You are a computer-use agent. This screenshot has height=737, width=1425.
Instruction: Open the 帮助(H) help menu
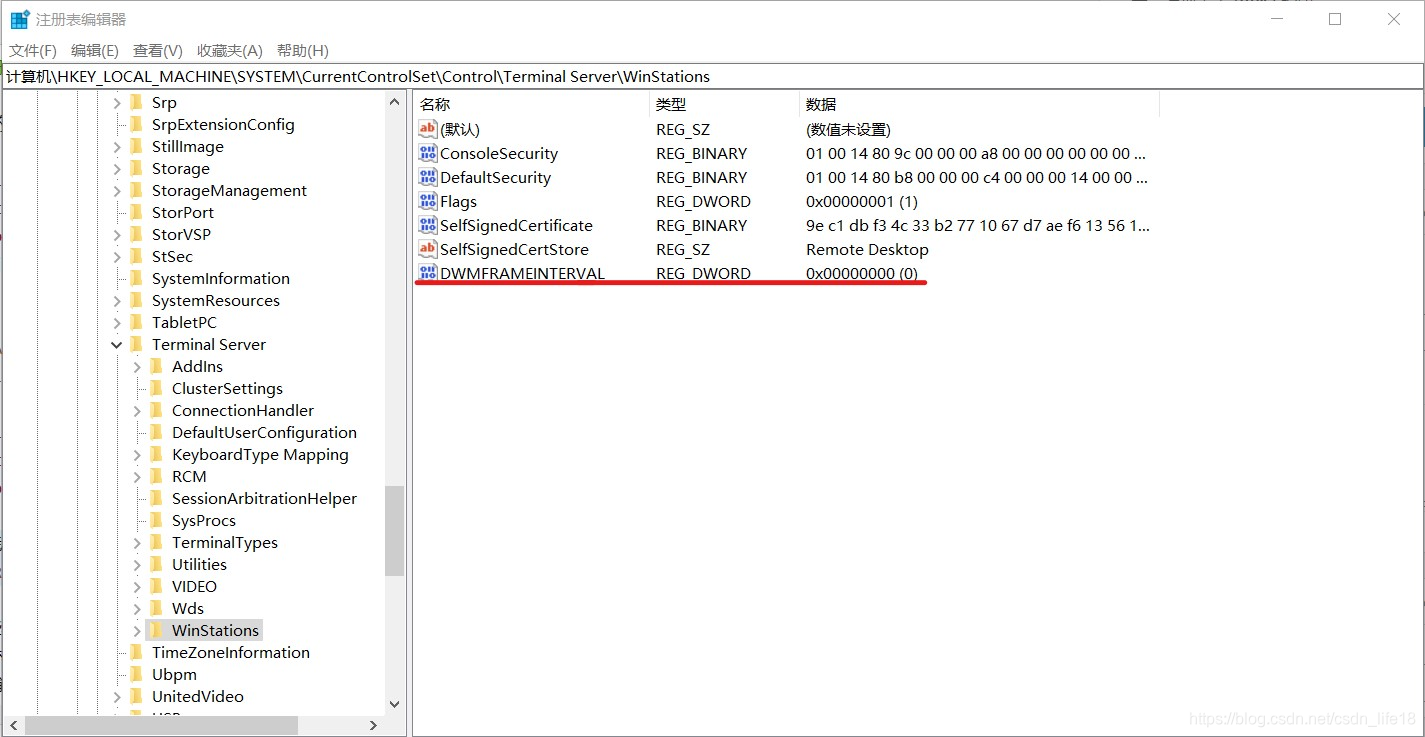click(302, 50)
